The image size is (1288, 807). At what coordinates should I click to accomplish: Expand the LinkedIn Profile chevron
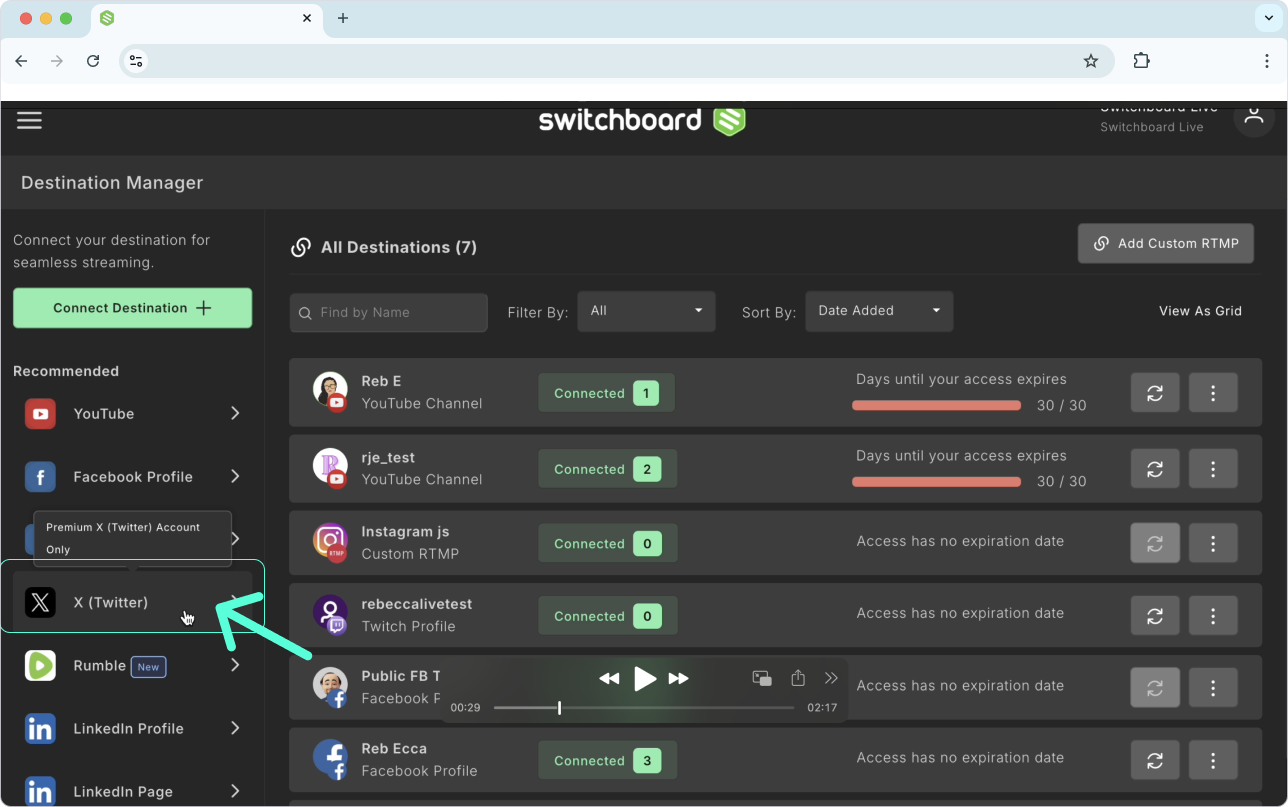[235, 728]
